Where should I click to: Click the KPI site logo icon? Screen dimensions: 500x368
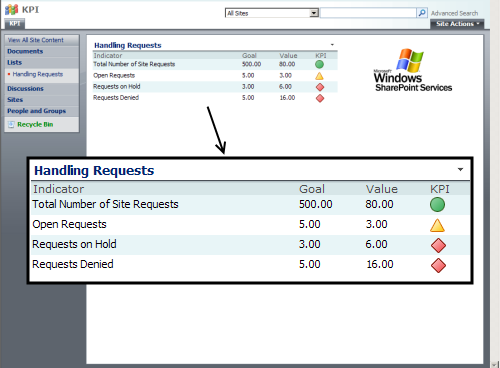tap(11, 9)
